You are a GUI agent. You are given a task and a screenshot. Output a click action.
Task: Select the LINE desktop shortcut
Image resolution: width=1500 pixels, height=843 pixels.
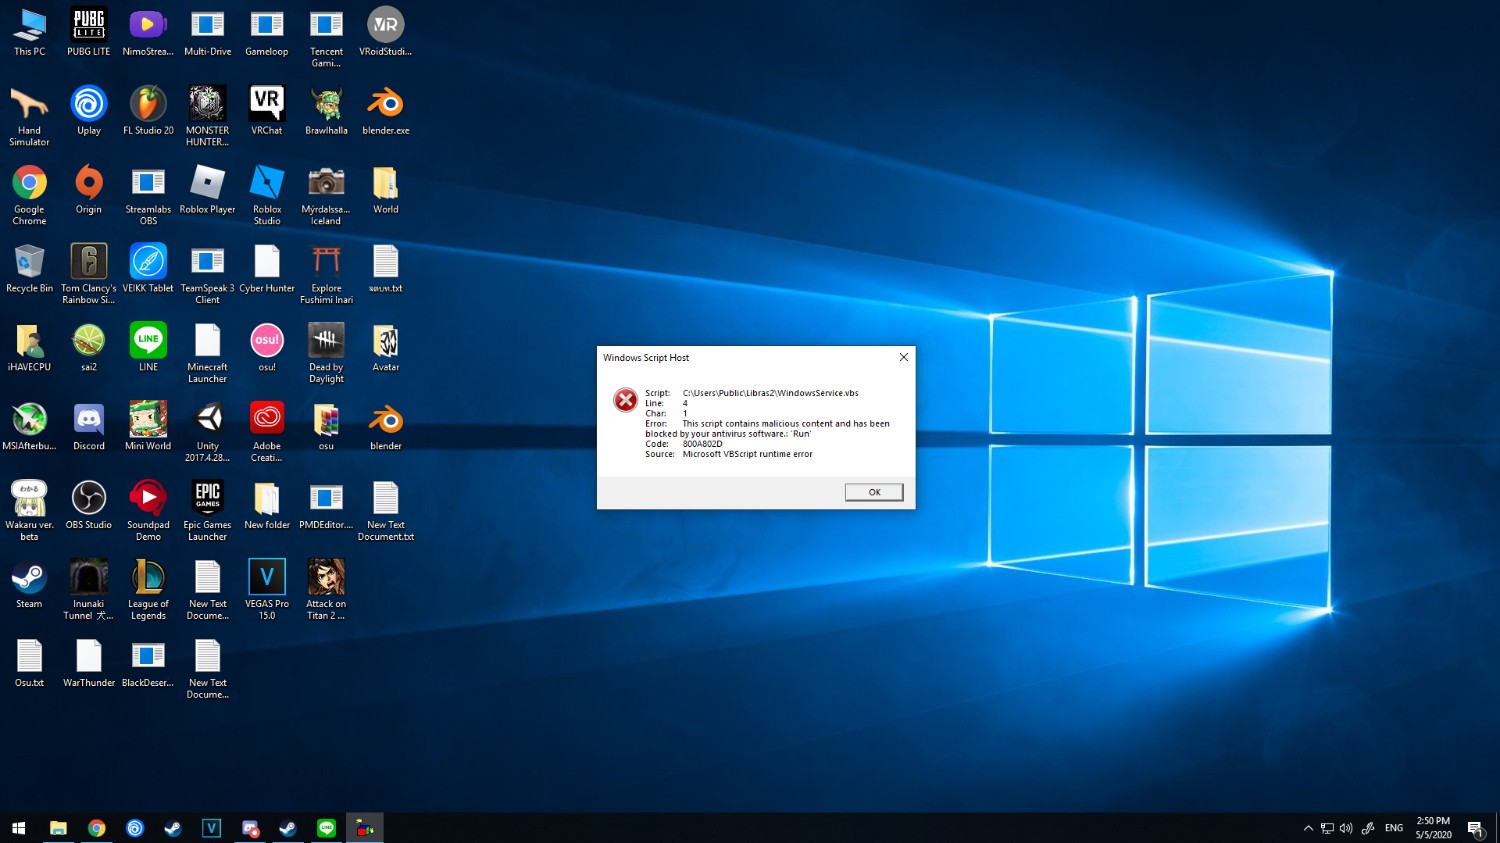tap(148, 348)
